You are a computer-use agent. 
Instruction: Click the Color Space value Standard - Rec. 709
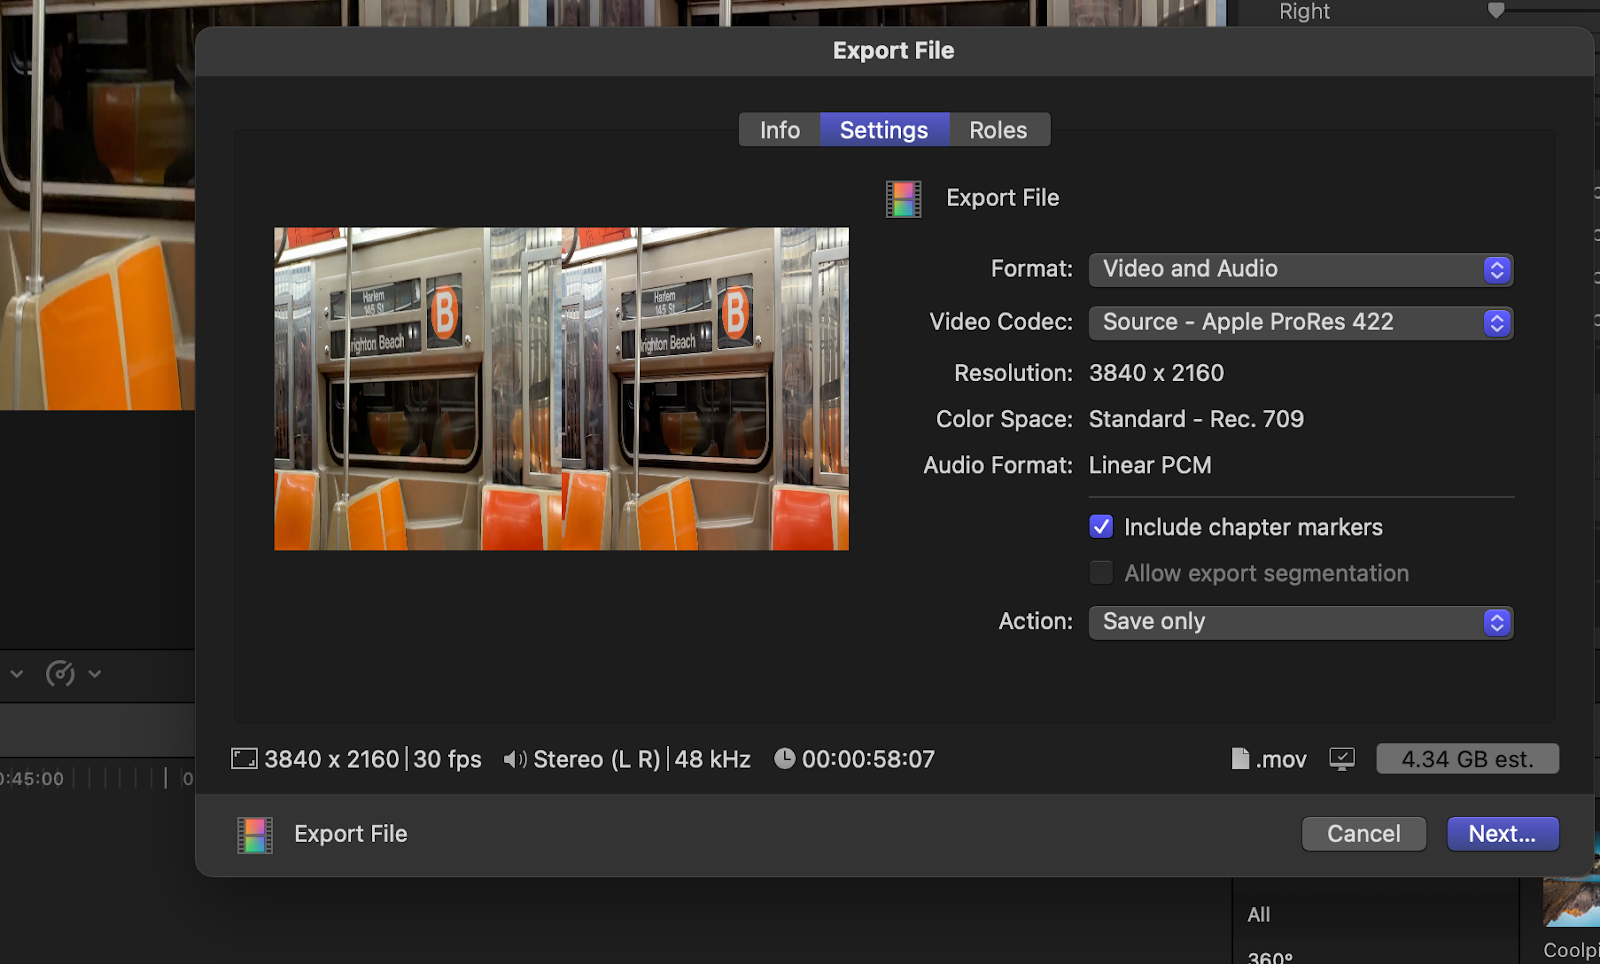click(1196, 419)
